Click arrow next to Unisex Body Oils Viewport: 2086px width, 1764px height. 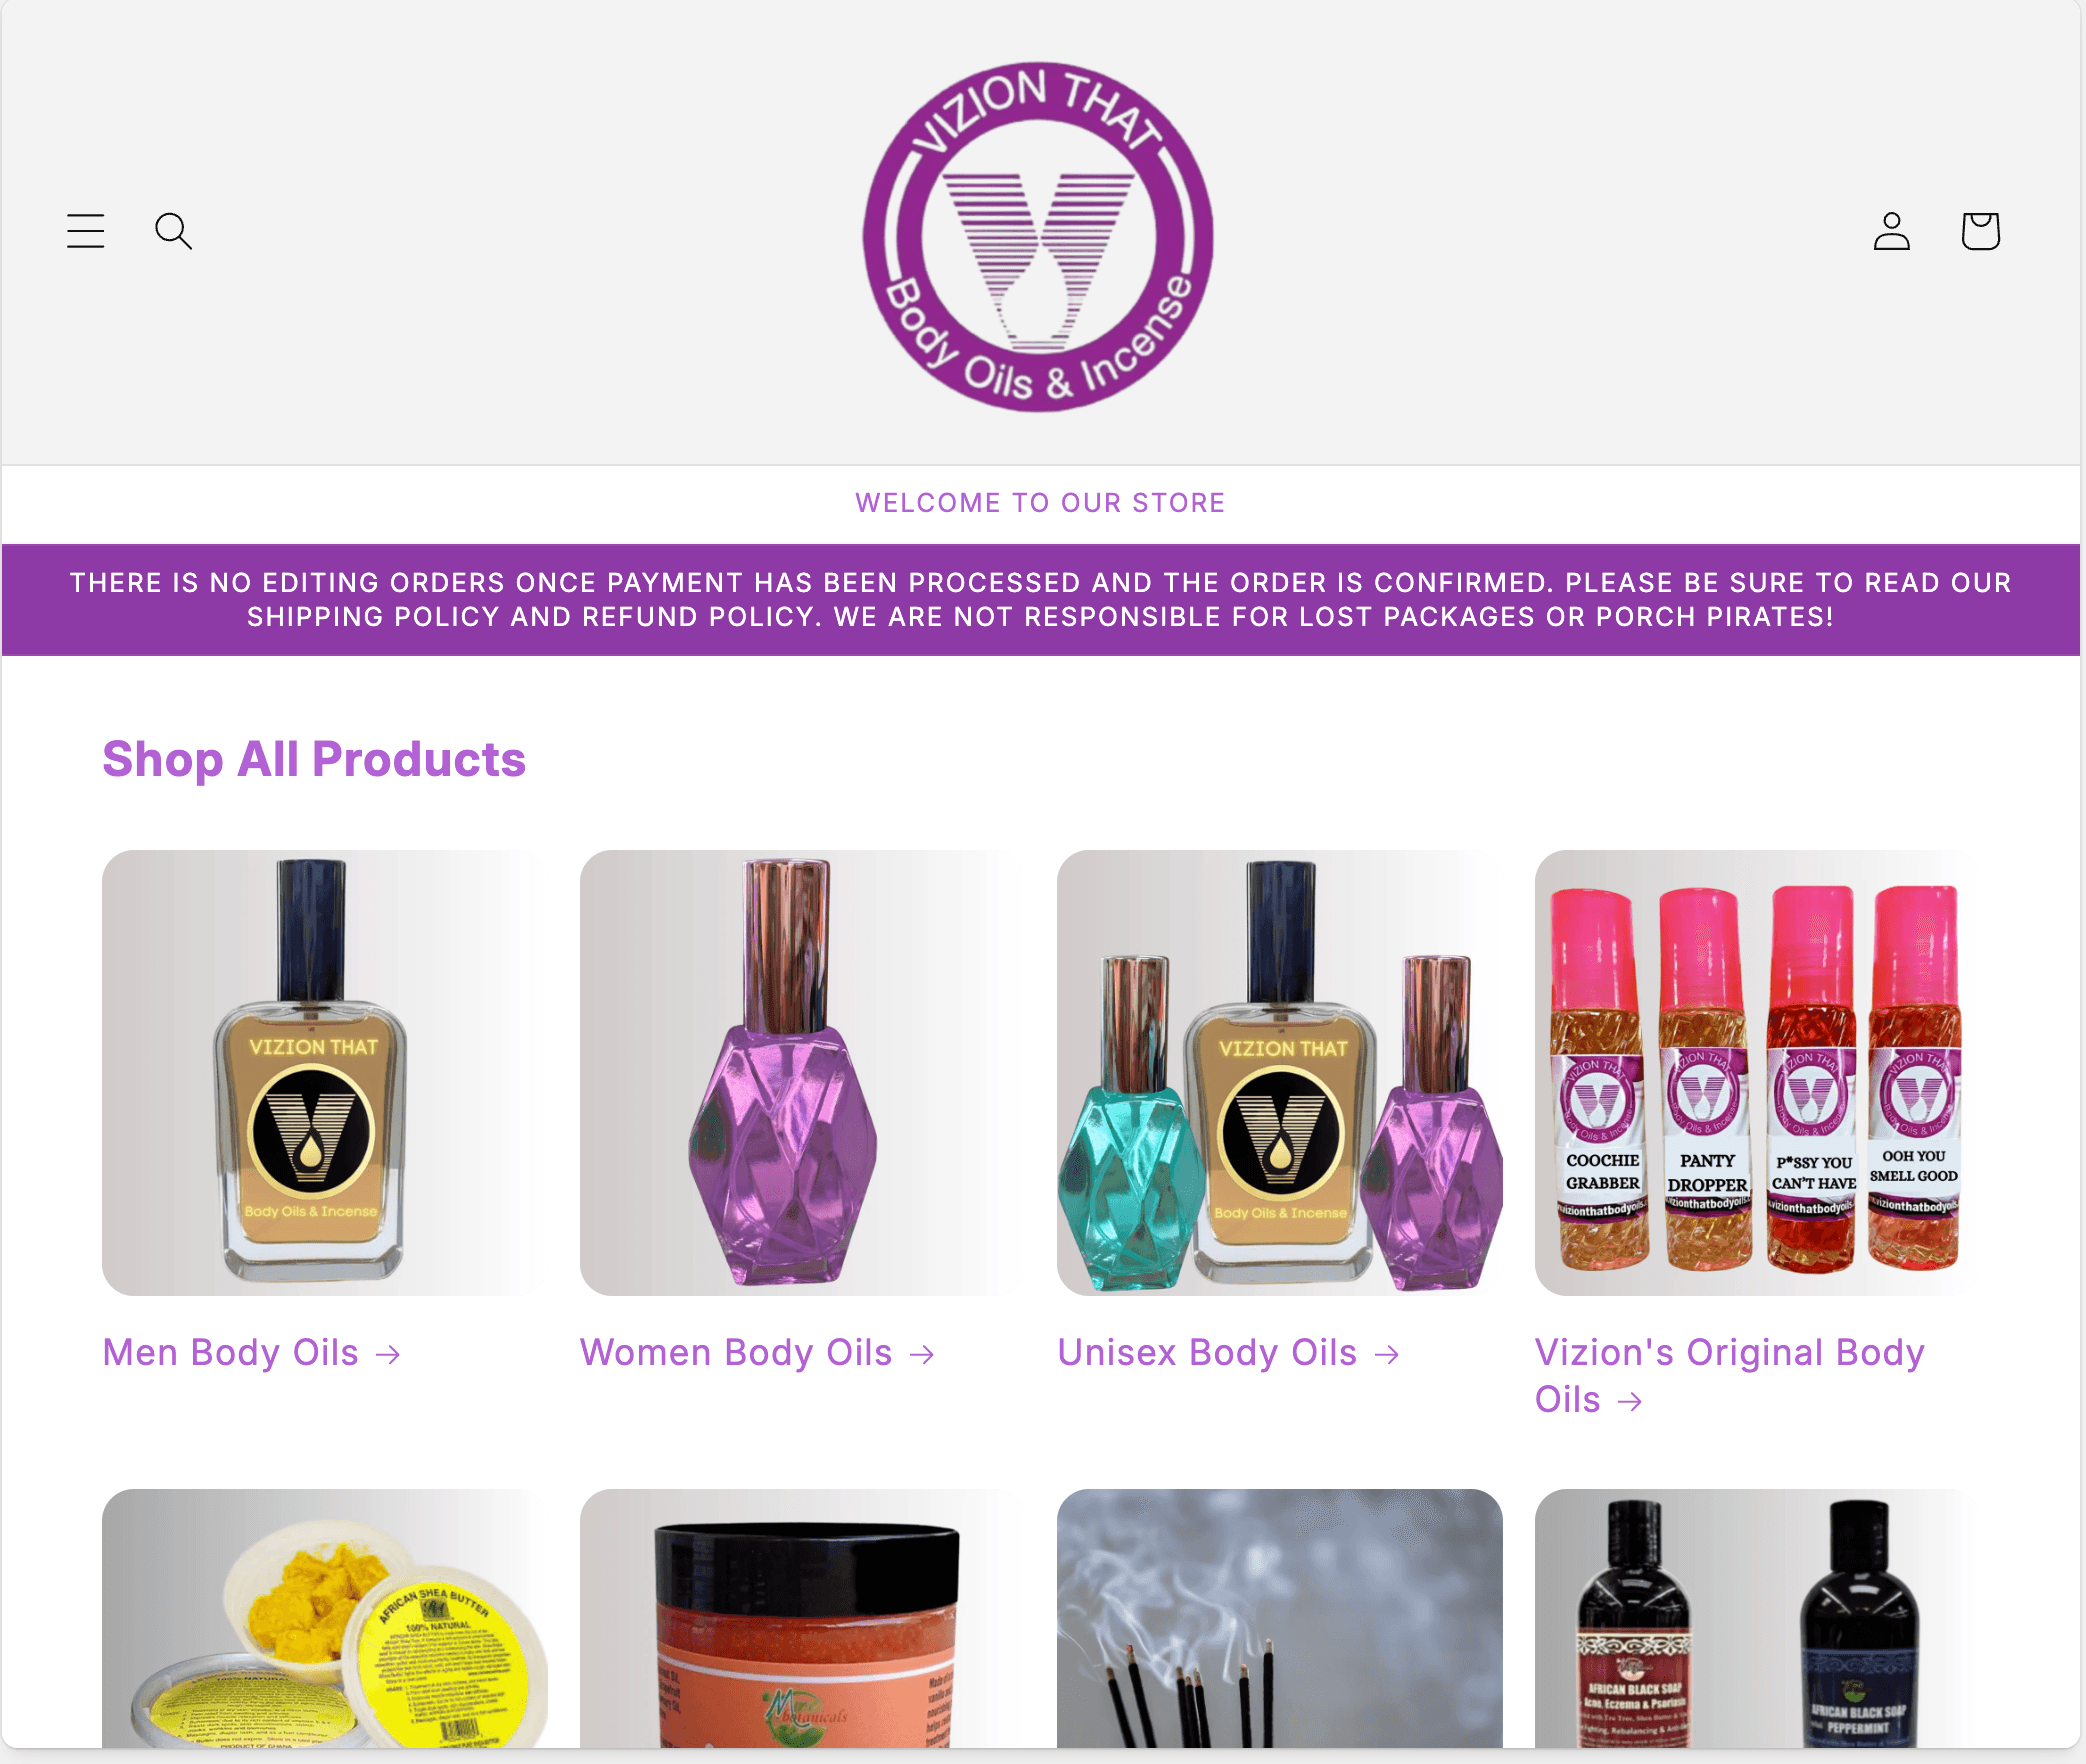pyautogui.click(x=1387, y=1355)
